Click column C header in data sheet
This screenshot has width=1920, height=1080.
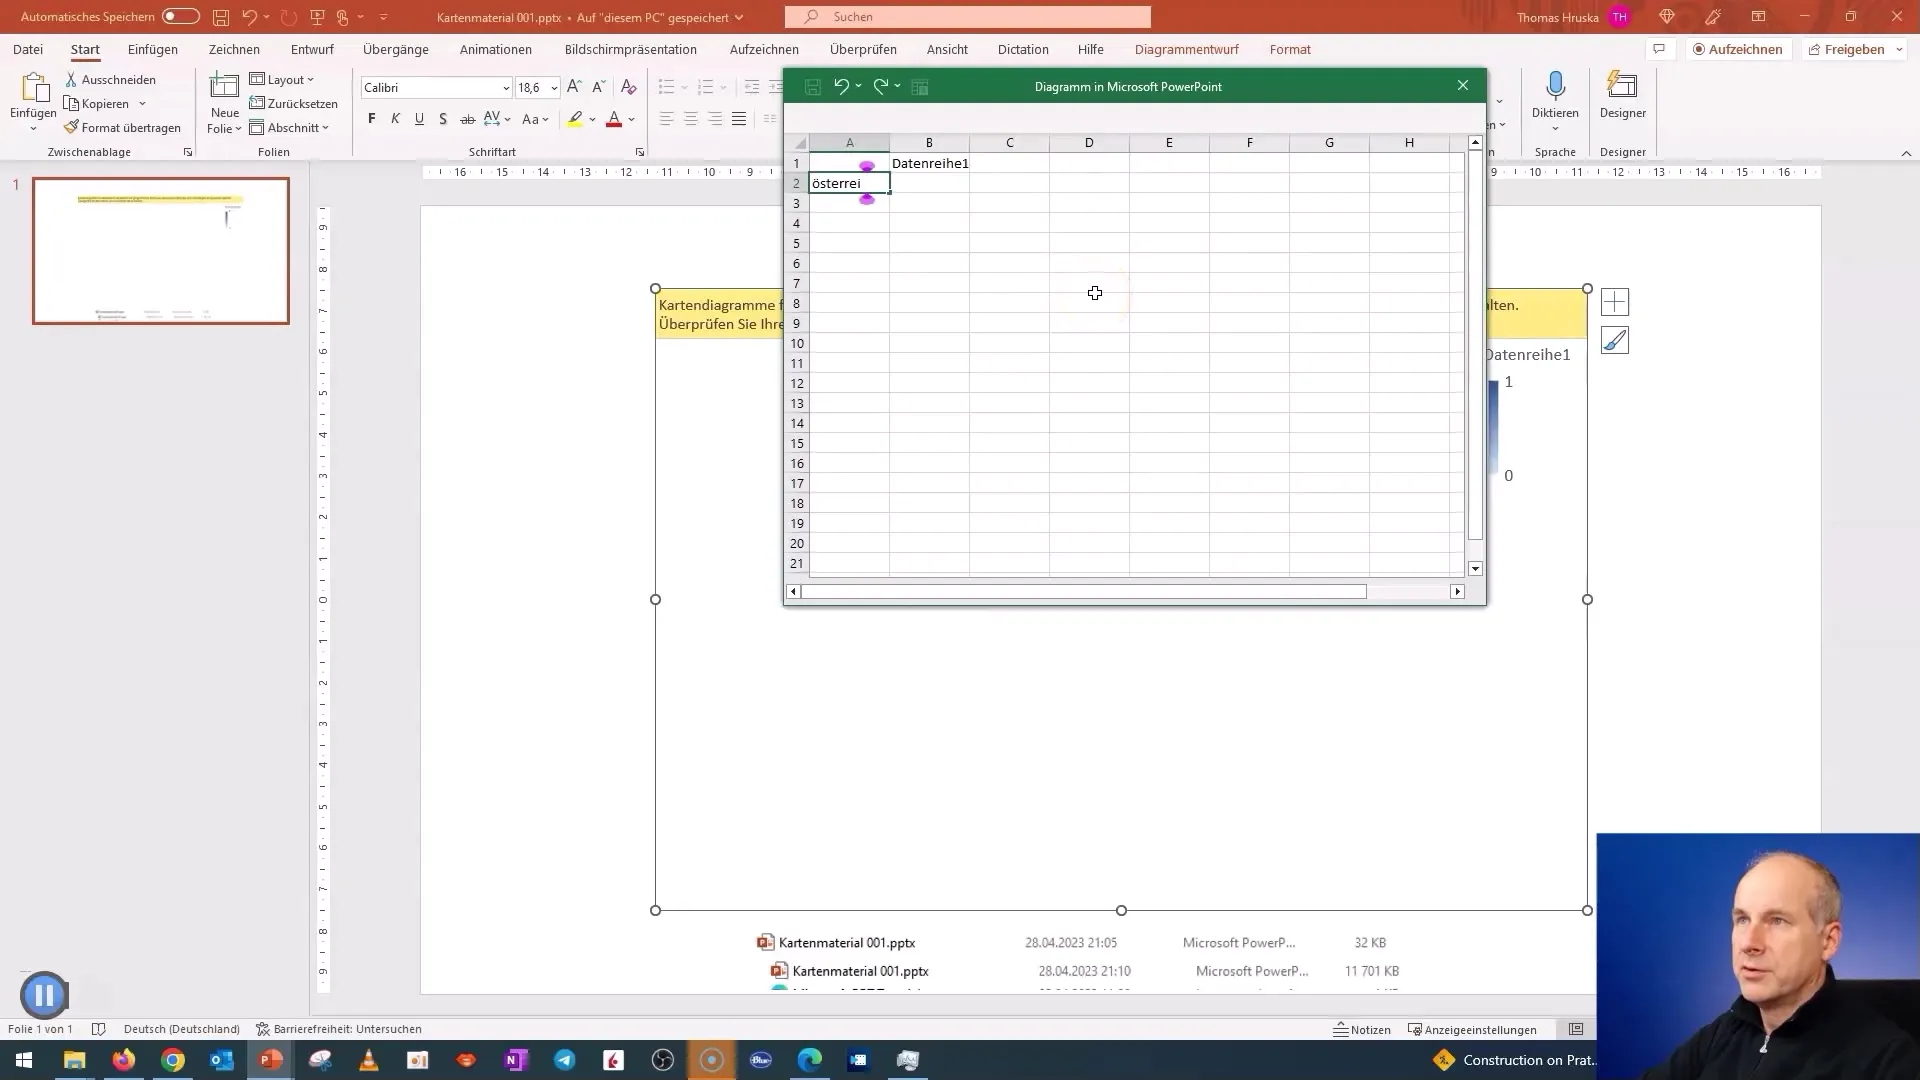(x=1009, y=143)
